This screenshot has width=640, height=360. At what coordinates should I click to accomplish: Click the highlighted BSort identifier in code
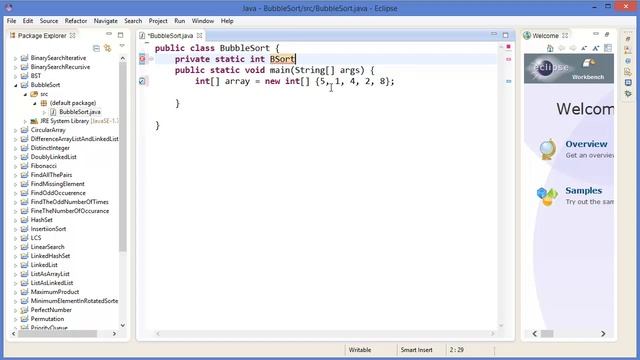pyautogui.click(x=282, y=59)
